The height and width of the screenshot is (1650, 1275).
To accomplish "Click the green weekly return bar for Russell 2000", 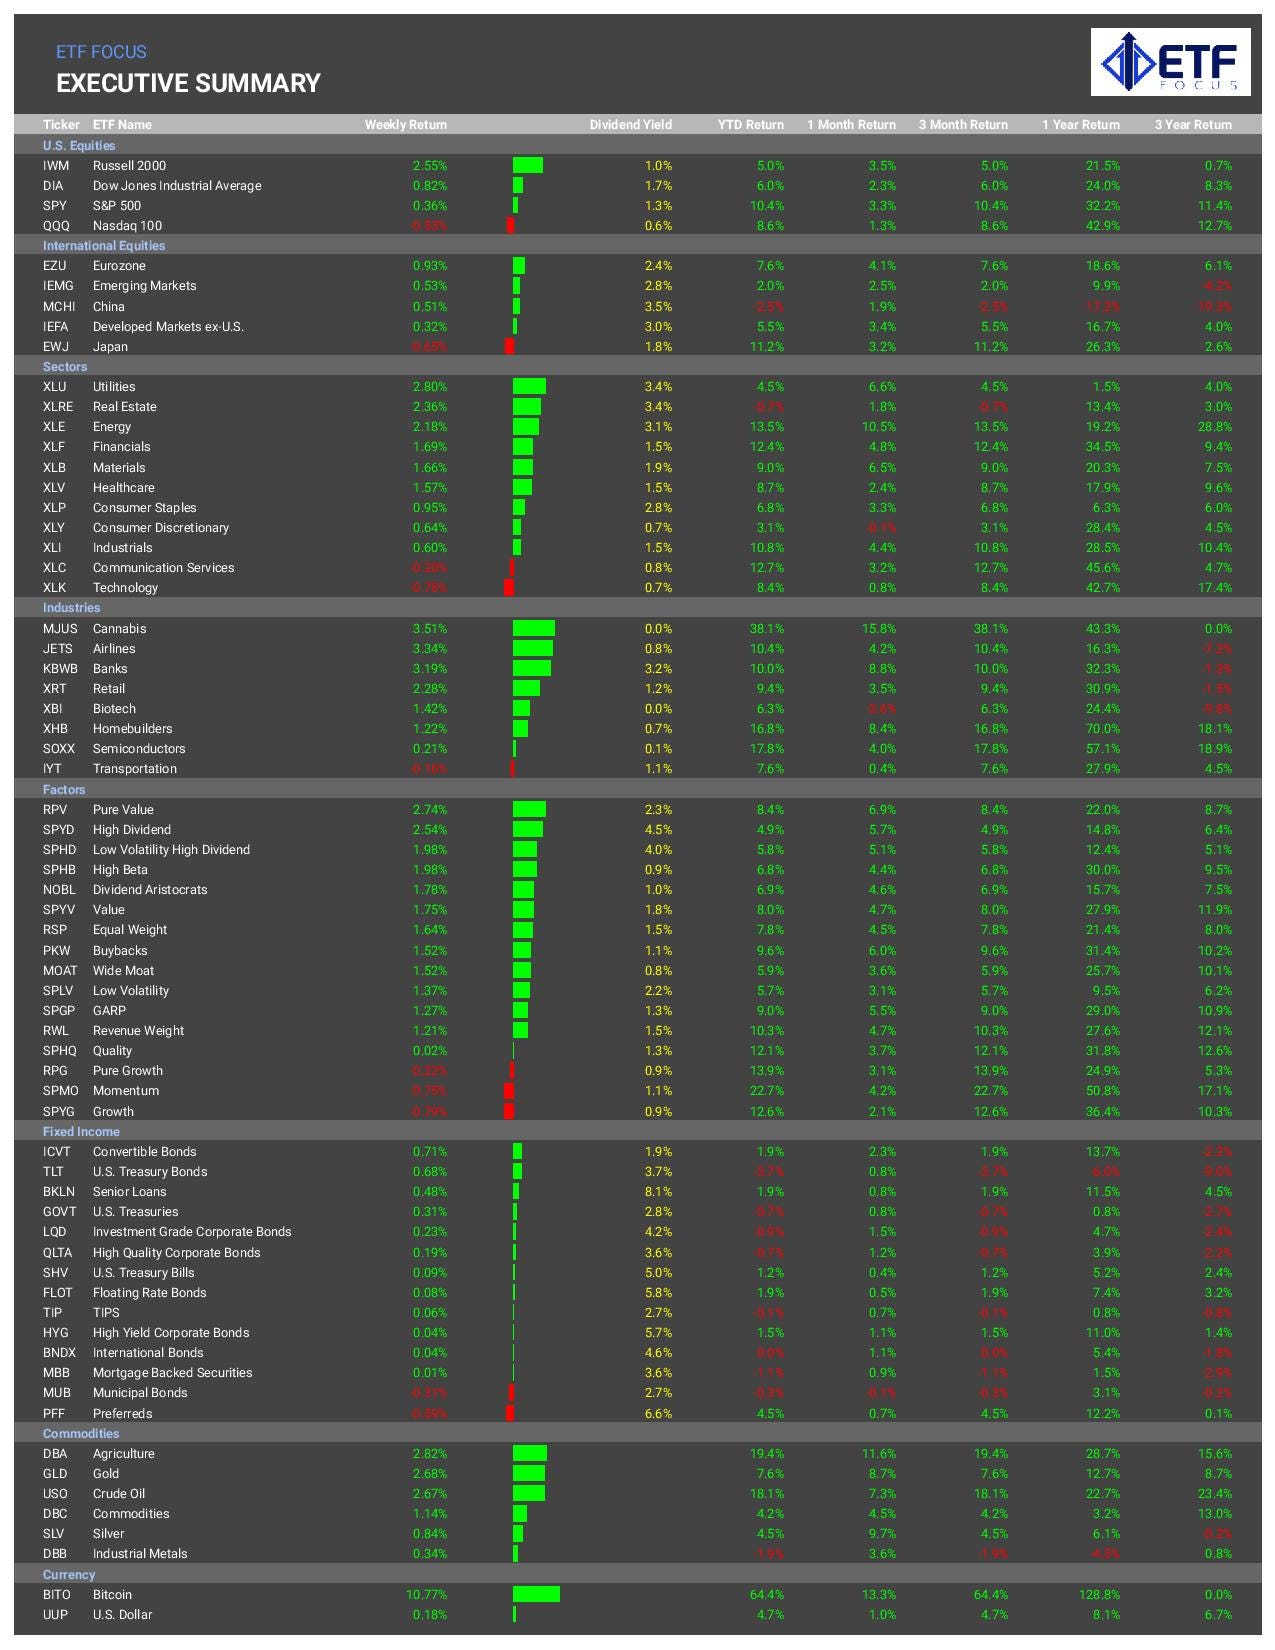I will pyautogui.click(x=528, y=165).
